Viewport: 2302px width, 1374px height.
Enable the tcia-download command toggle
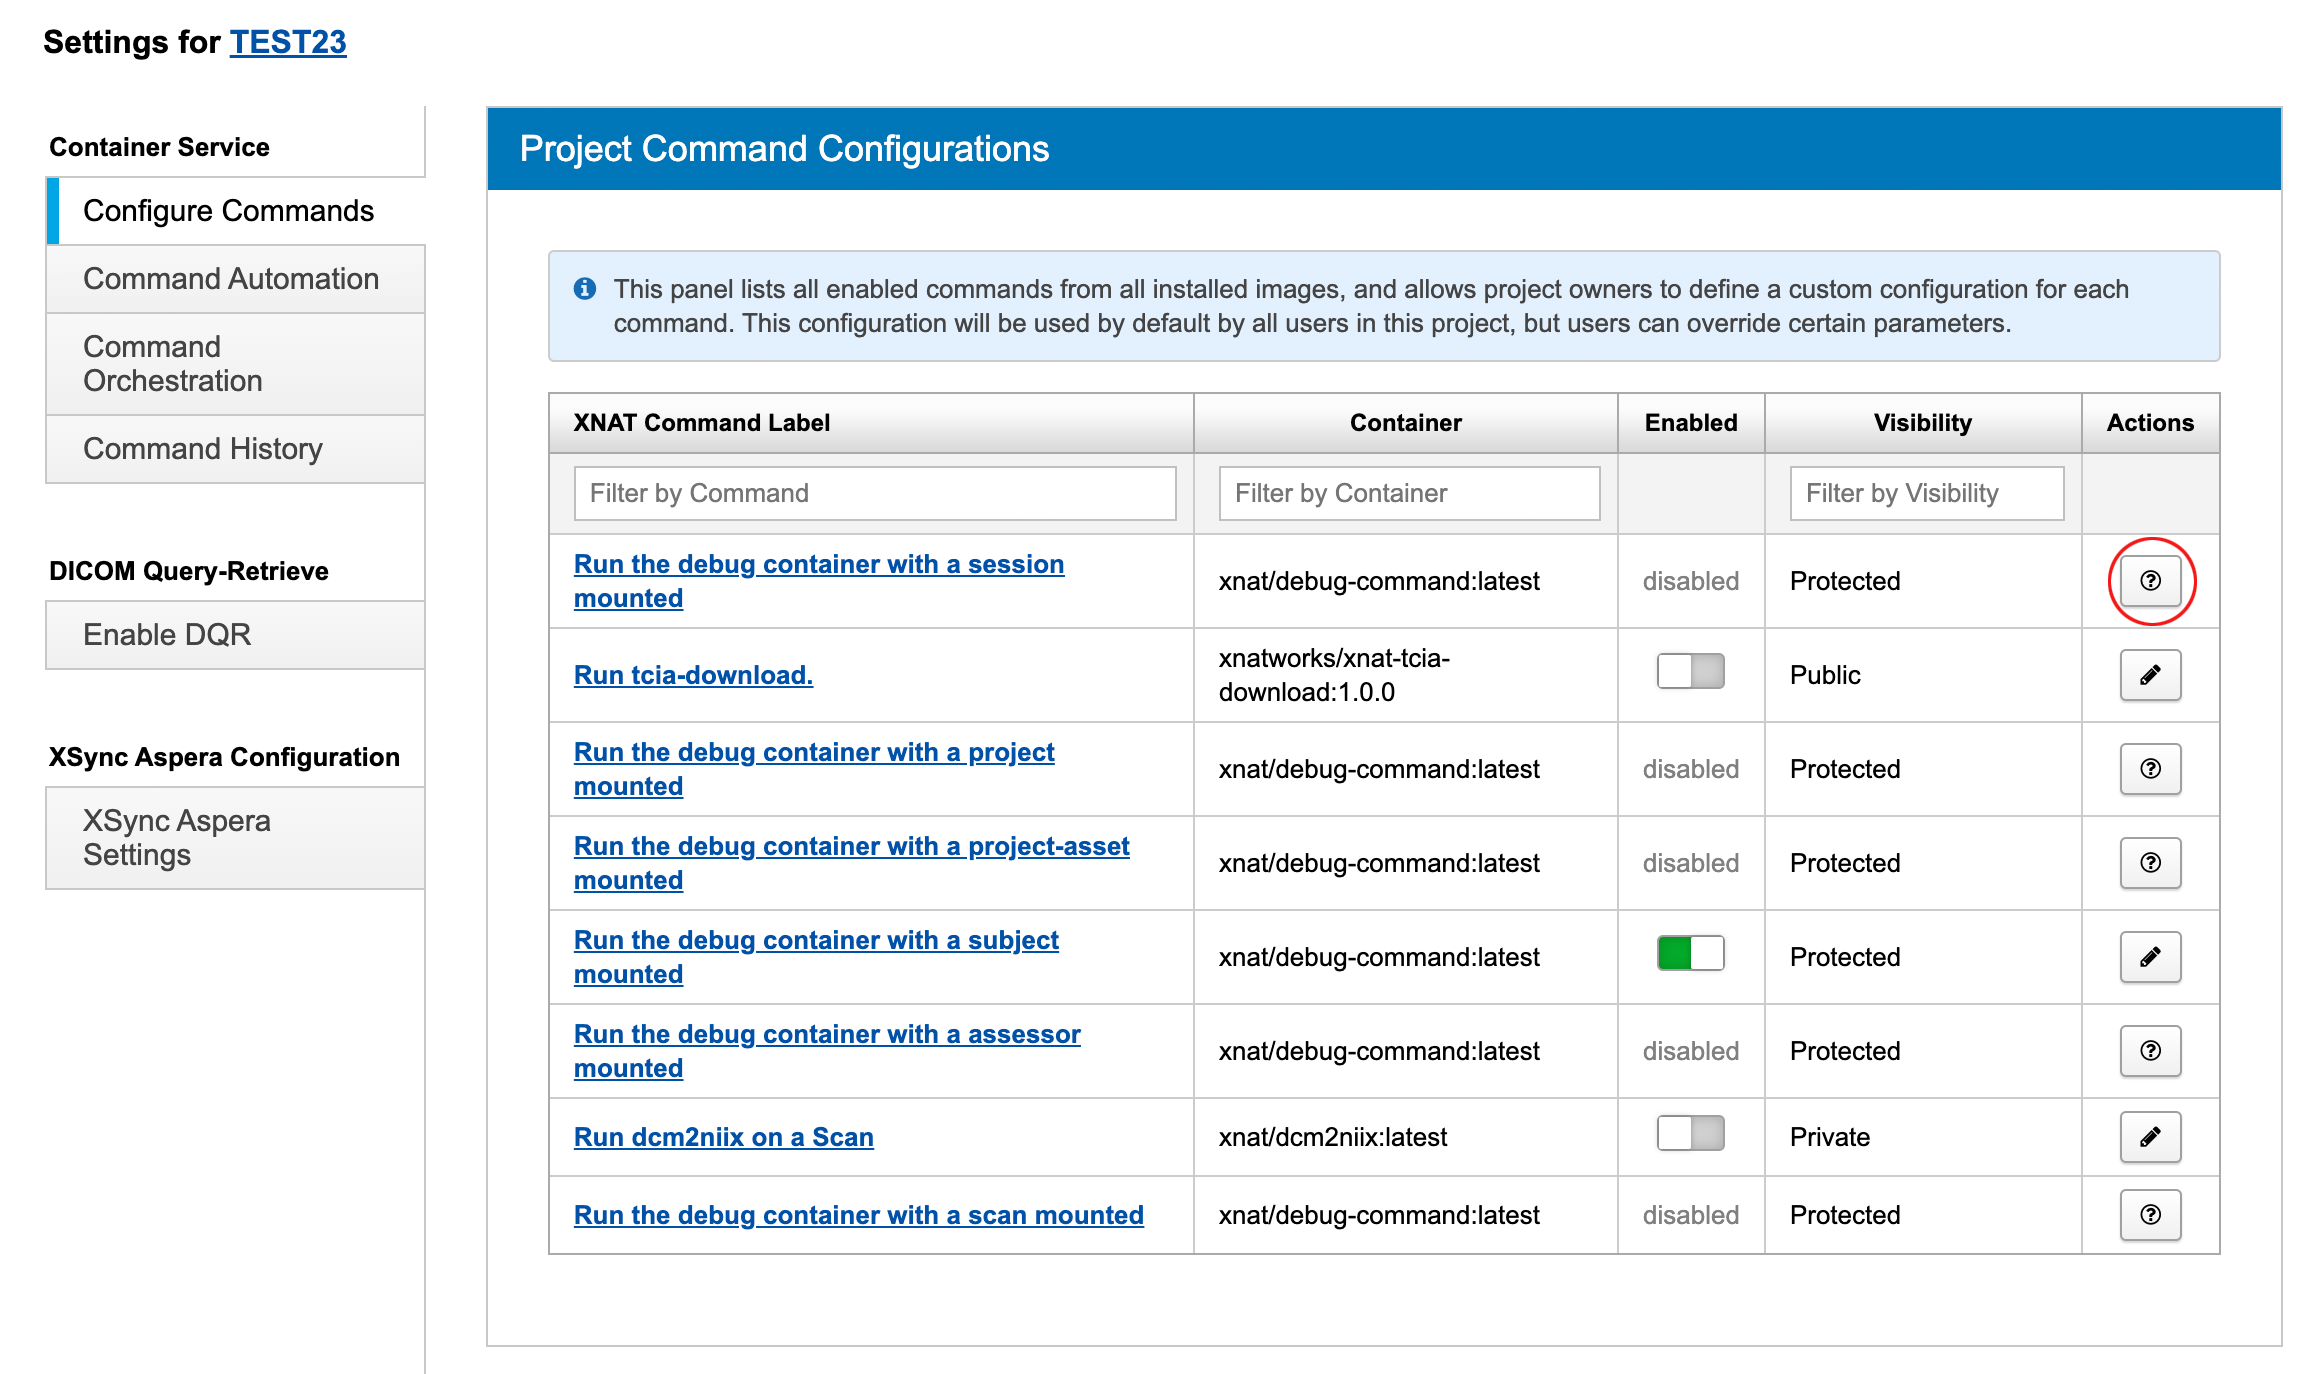point(1690,671)
